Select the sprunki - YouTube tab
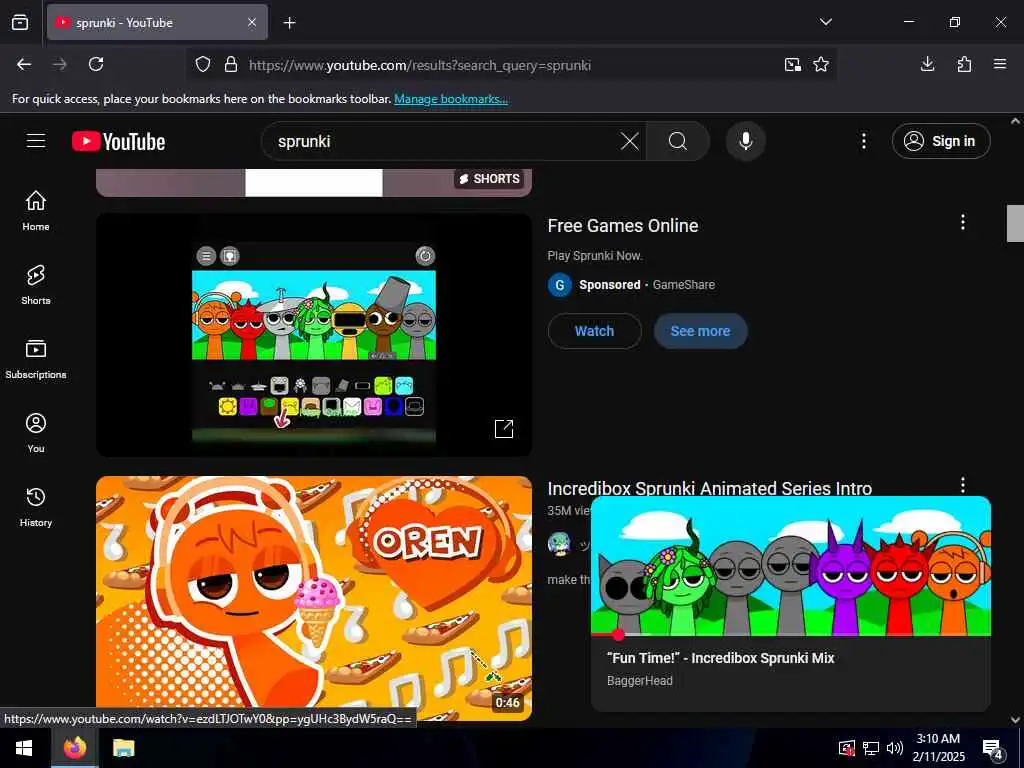This screenshot has height=768, width=1024. coord(157,22)
